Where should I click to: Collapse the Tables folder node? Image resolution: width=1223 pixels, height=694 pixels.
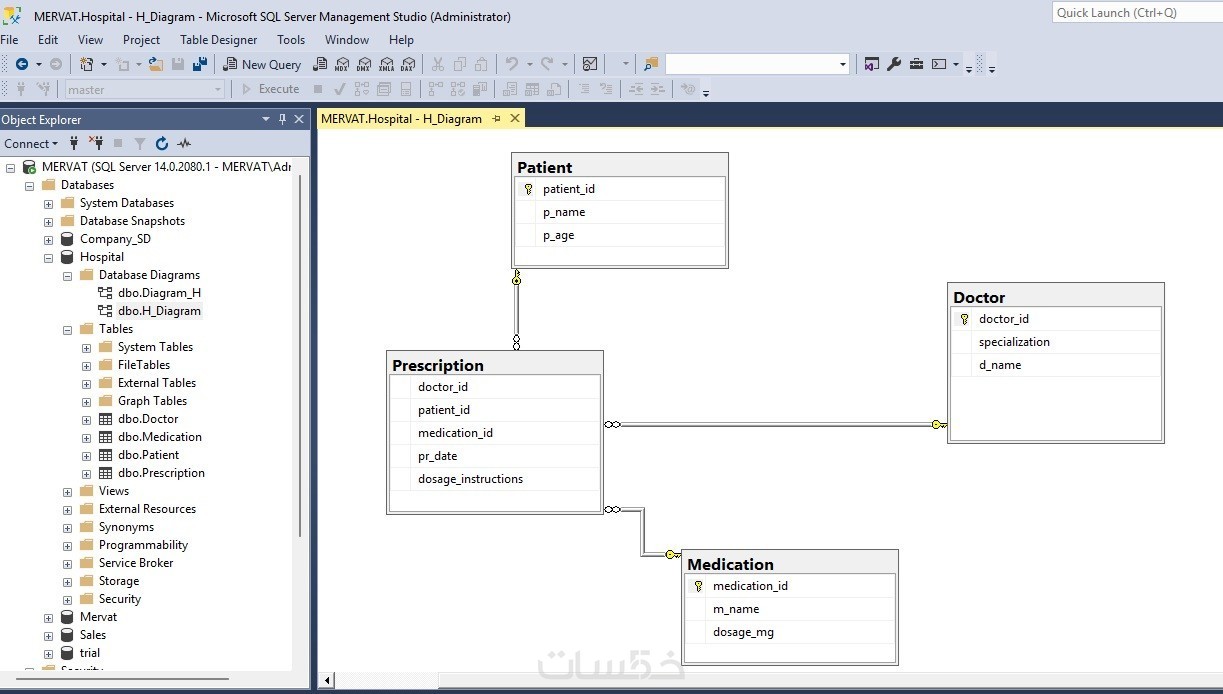[67, 329]
